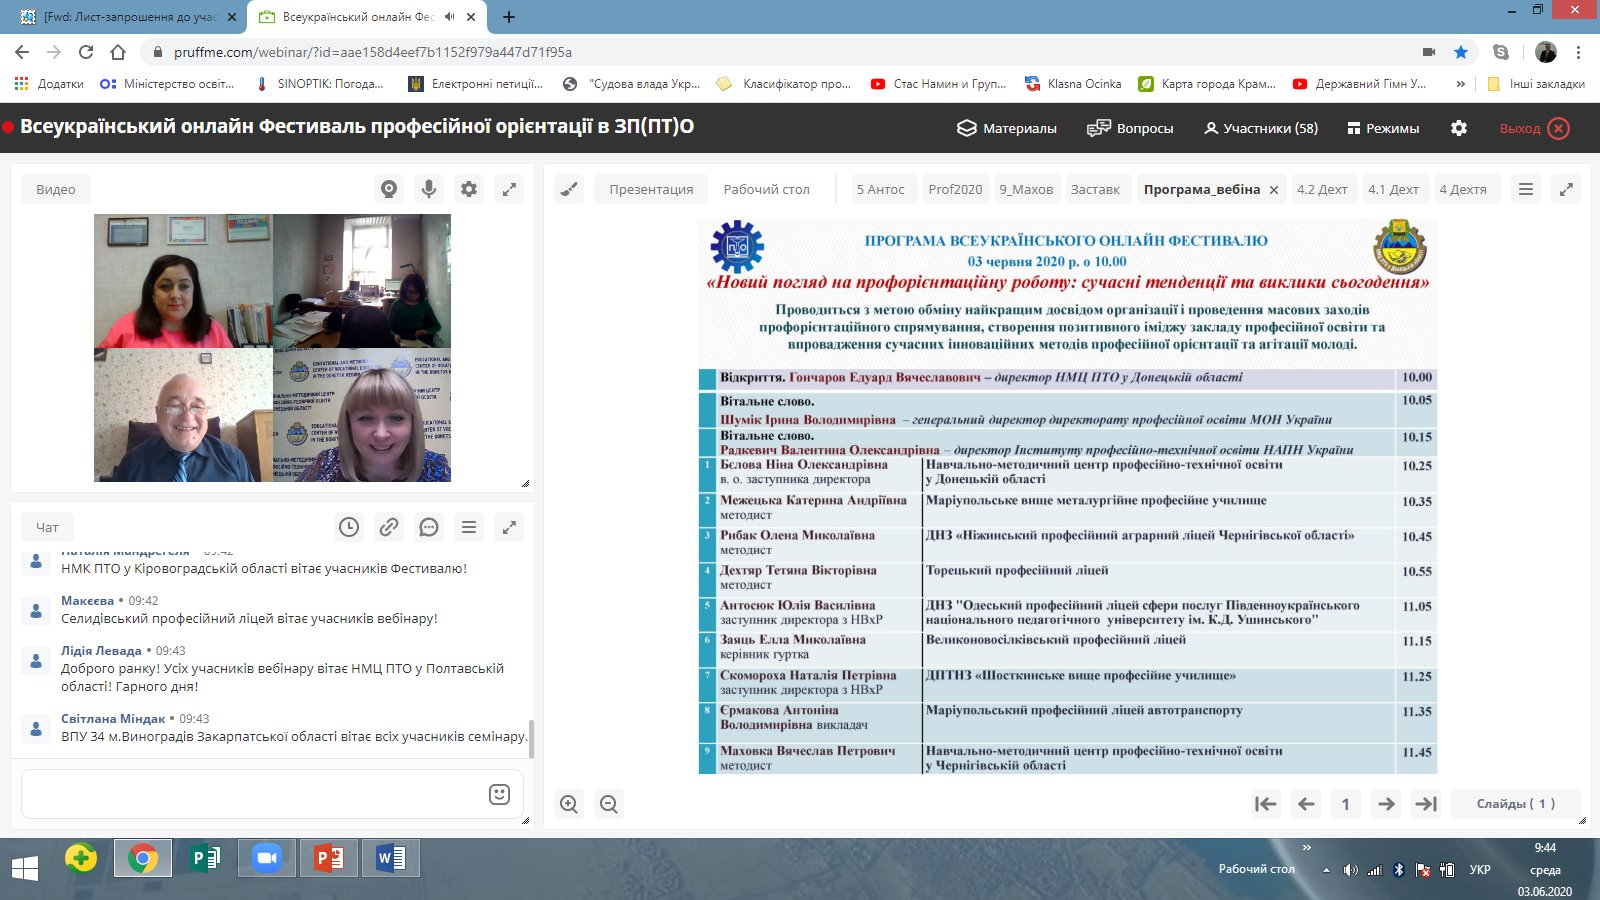Open chat options menu icon
This screenshot has height=900, width=1600.
[x=469, y=527]
